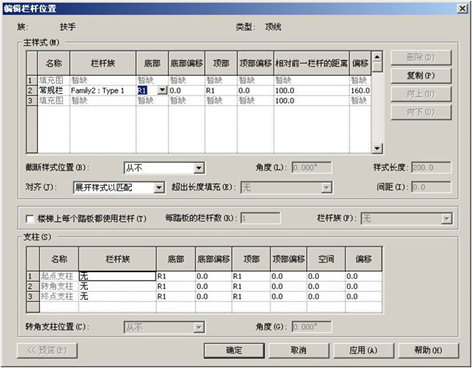Open the R1 dropdown in row 2 底部 cell
This screenshot has width=472, height=368.
click(162, 90)
